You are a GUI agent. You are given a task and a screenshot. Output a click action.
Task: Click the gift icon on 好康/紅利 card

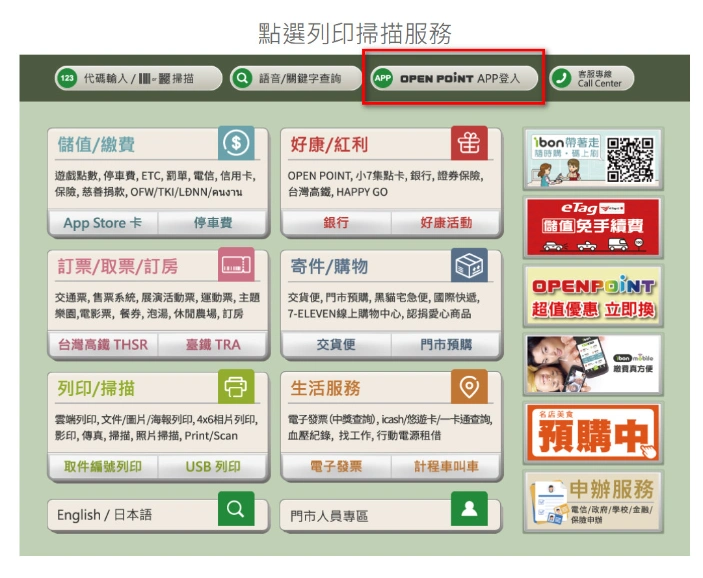469,143
